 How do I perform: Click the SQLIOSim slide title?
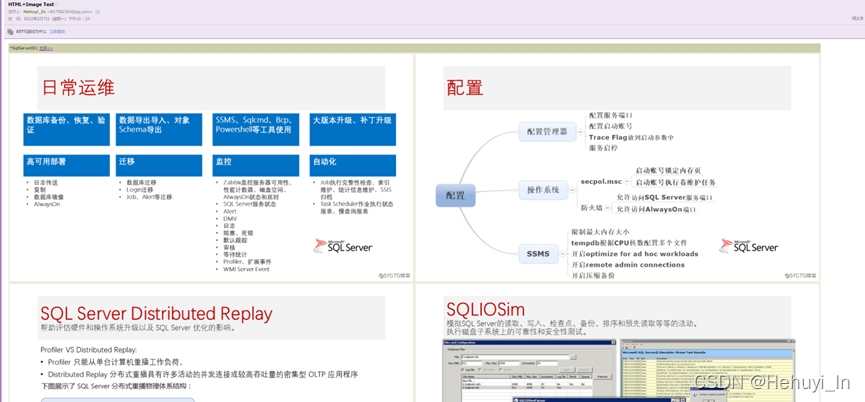coord(486,308)
